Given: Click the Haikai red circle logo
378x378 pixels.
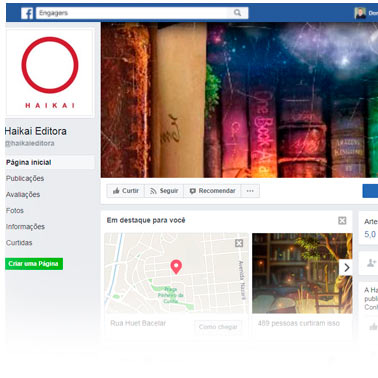Looking at the screenshot, I should point(50,65).
